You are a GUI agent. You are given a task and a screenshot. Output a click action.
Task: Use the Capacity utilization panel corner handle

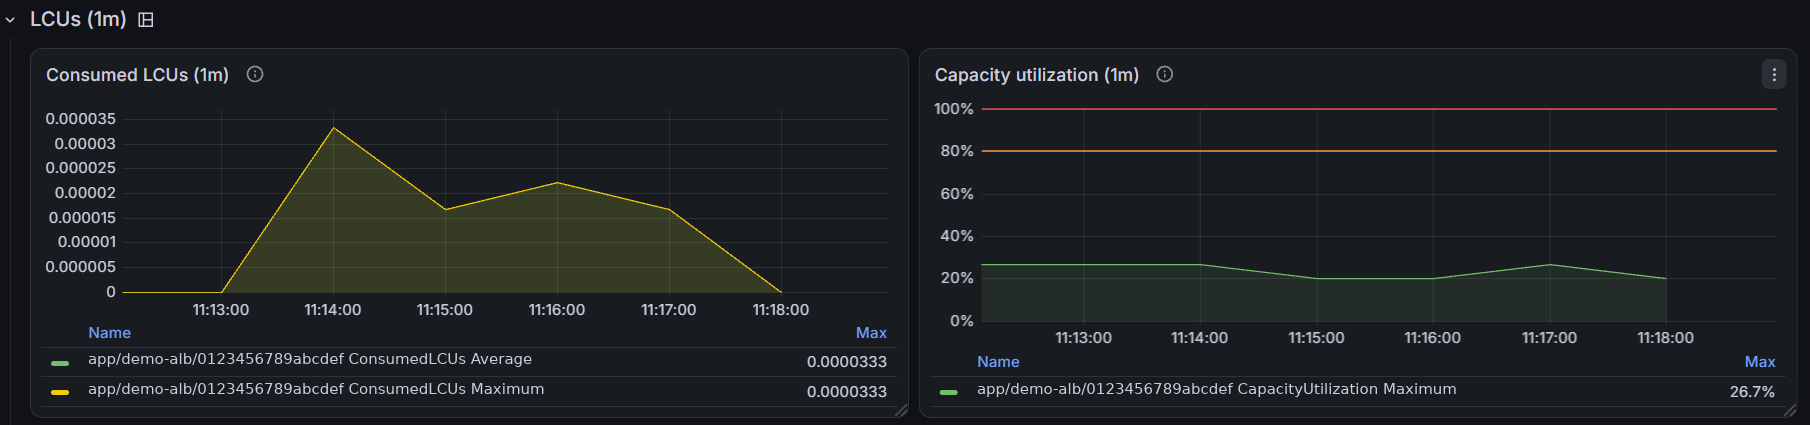(x=1790, y=410)
